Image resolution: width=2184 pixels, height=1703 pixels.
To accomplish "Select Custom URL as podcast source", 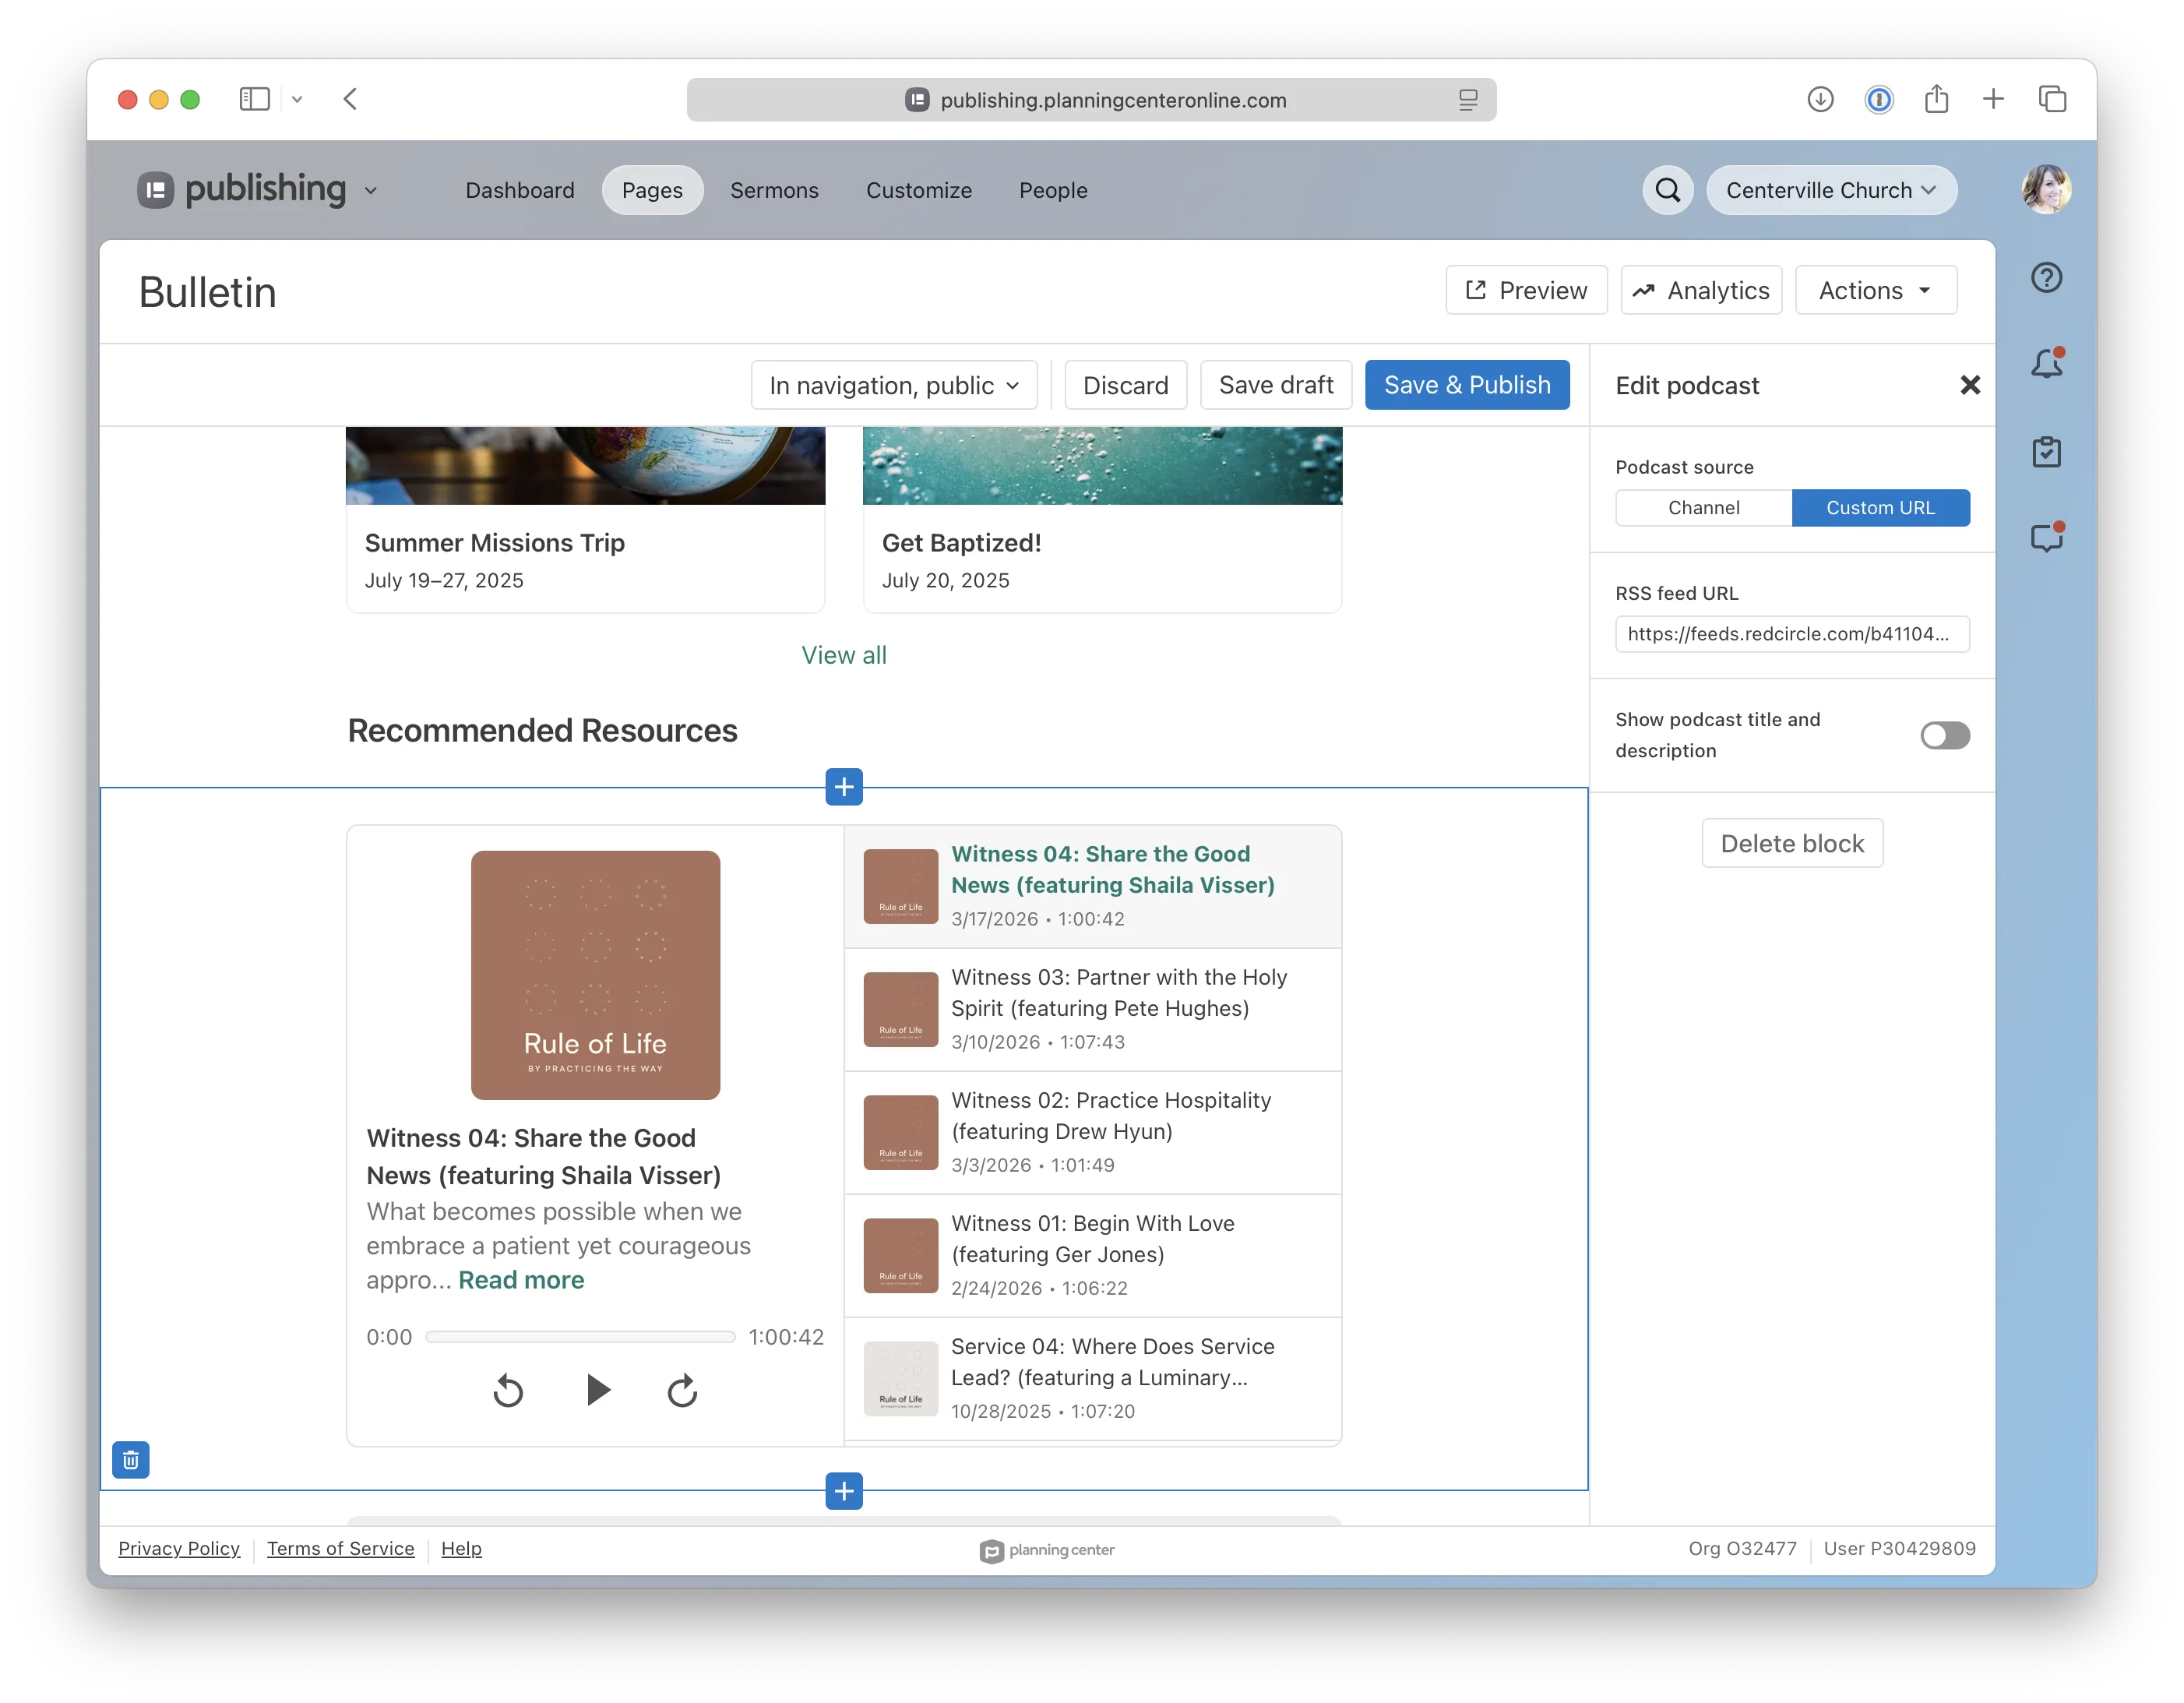I will click(x=1880, y=508).
